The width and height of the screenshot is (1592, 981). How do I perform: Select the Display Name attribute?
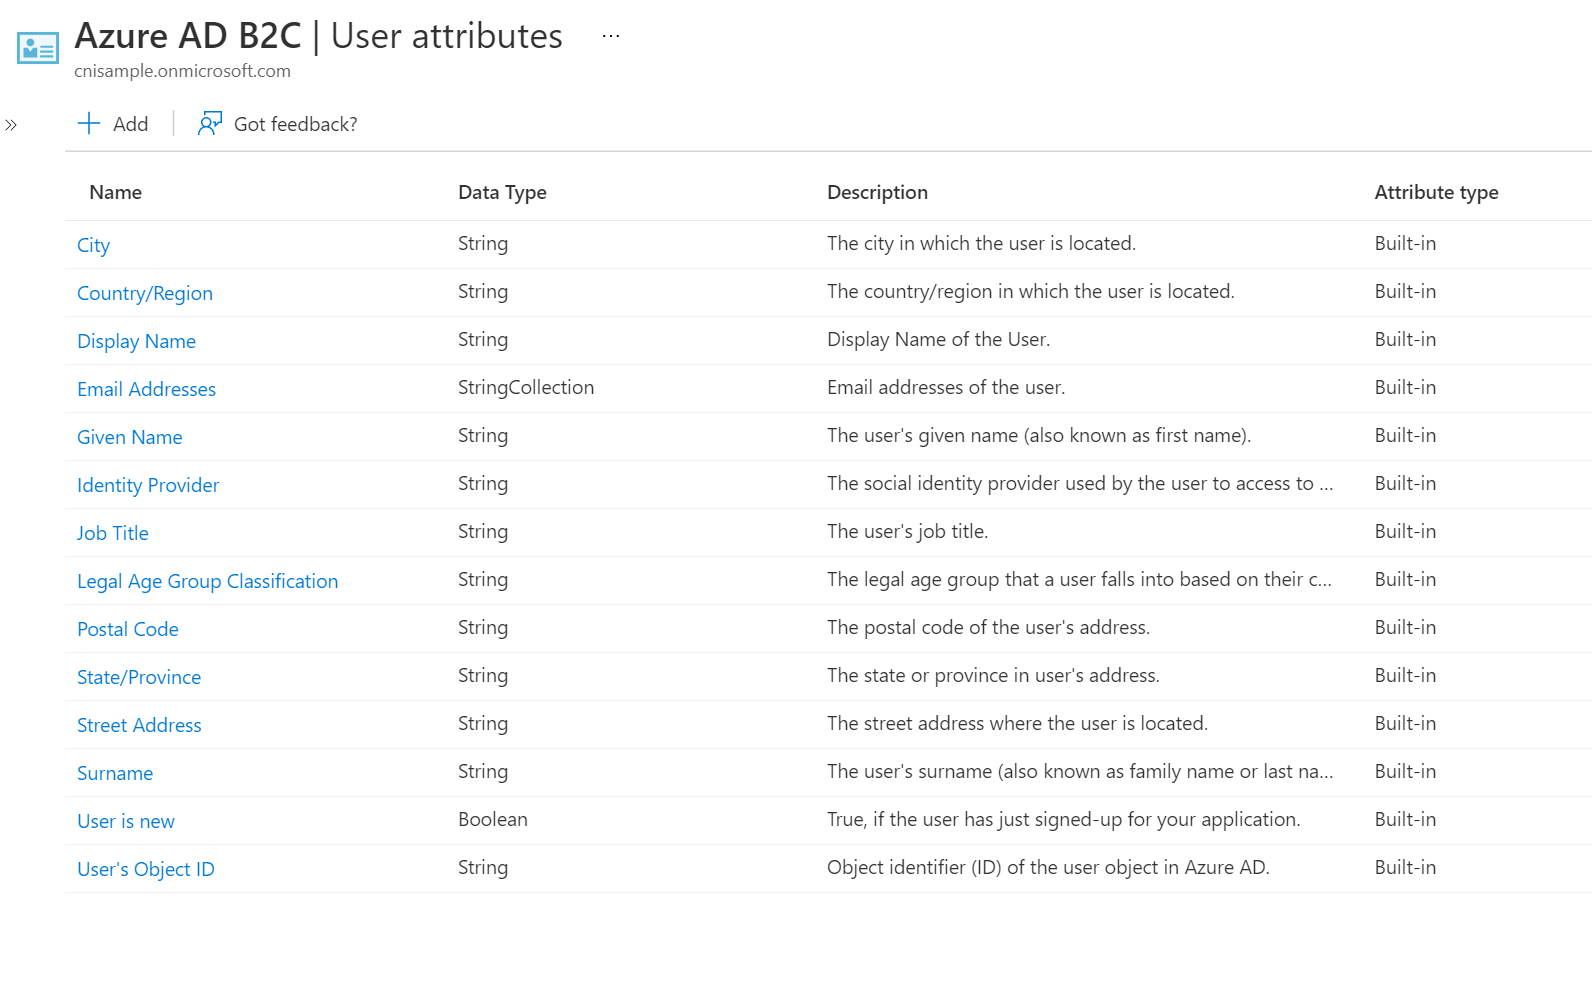point(136,341)
